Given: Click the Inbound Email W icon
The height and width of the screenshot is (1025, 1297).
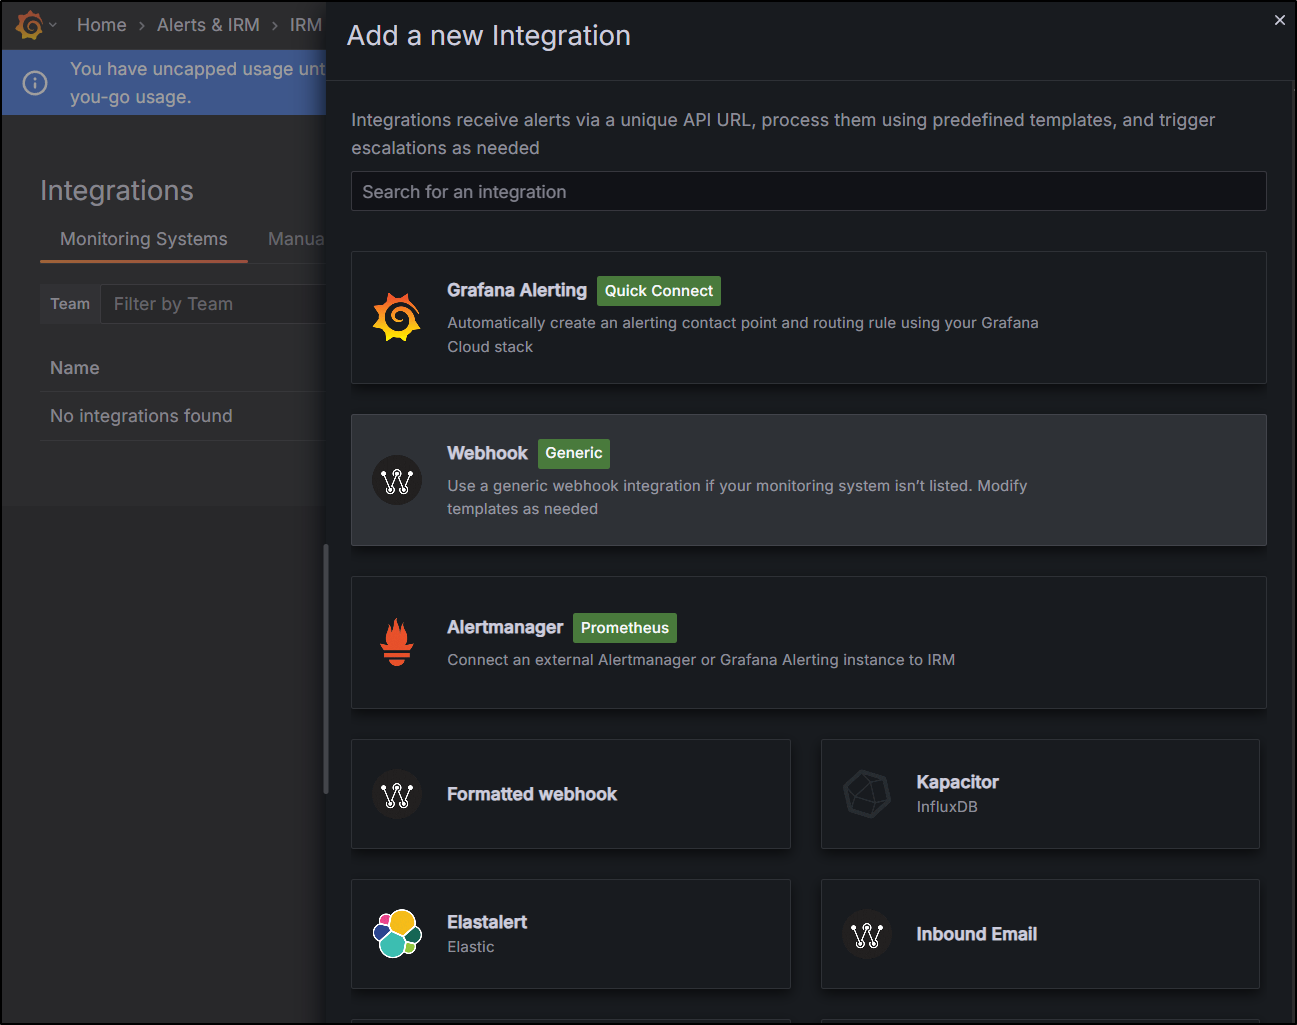Looking at the screenshot, I should pyautogui.click(x=867, y=934).
